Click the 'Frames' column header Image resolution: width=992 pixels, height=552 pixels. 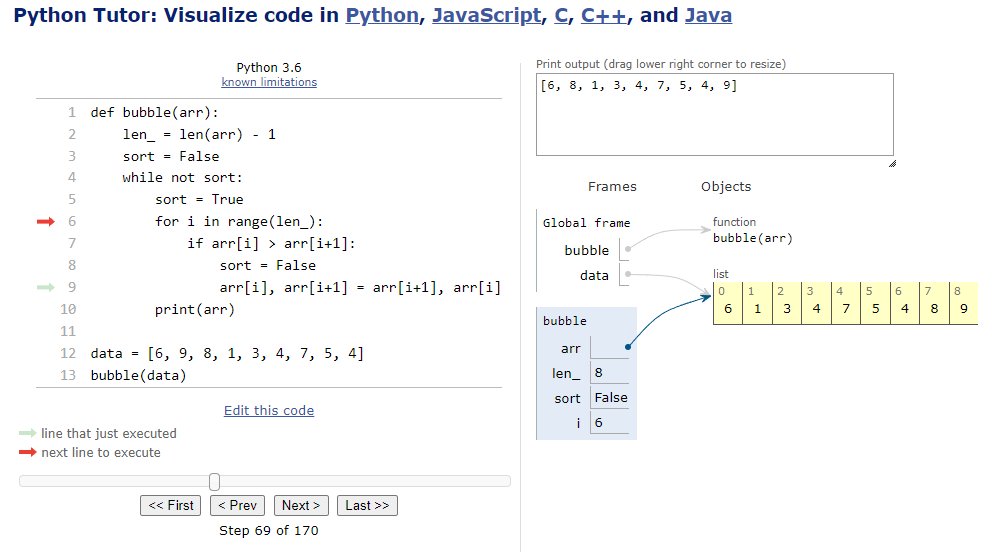click(612, 187)
